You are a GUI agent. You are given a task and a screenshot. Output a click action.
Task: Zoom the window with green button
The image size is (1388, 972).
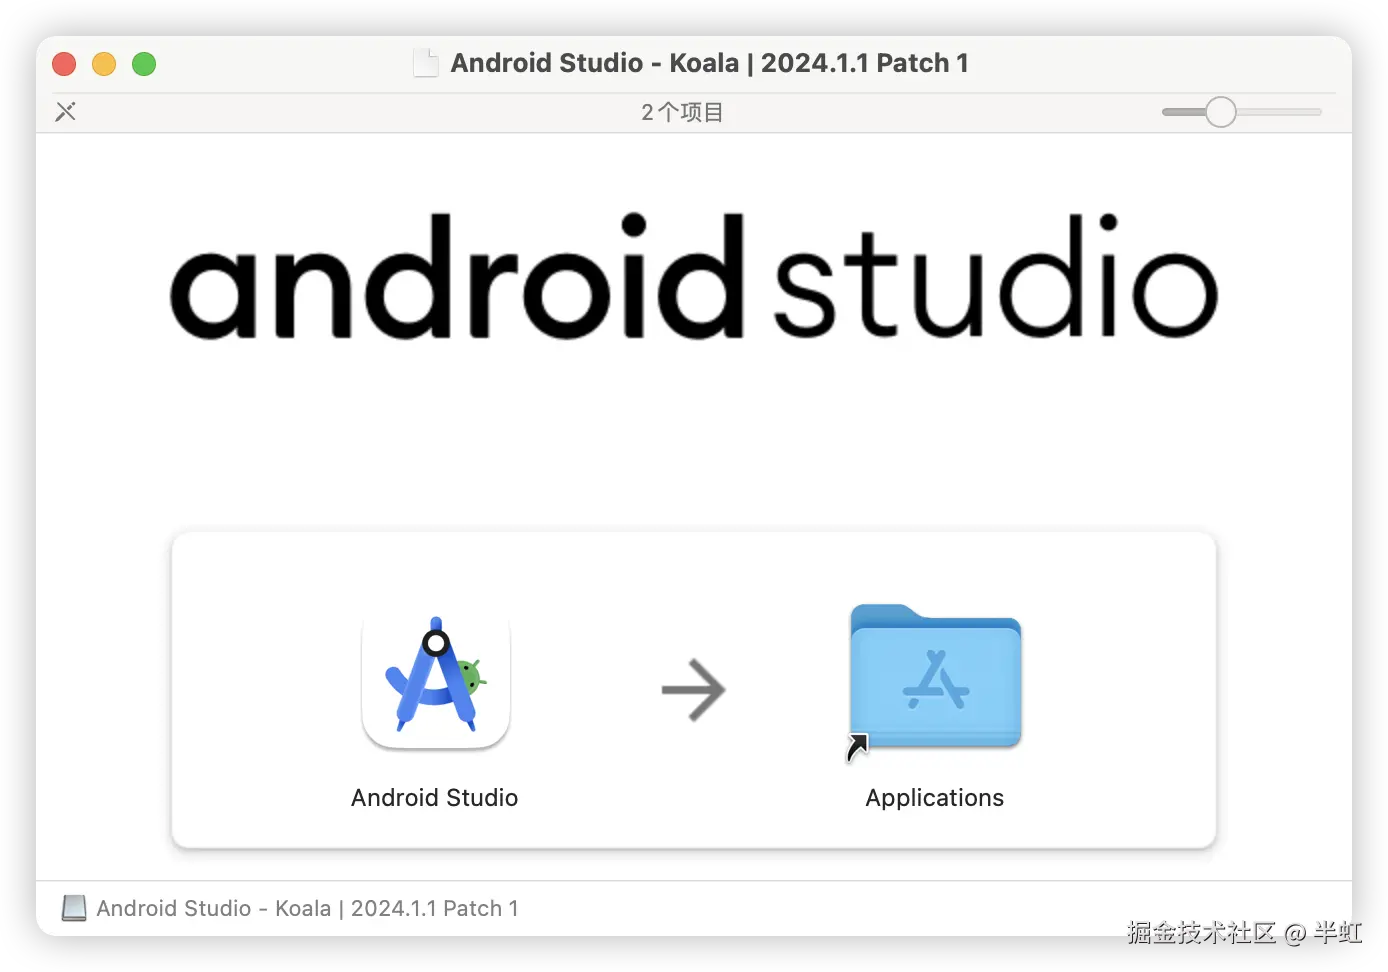[144, 64]
